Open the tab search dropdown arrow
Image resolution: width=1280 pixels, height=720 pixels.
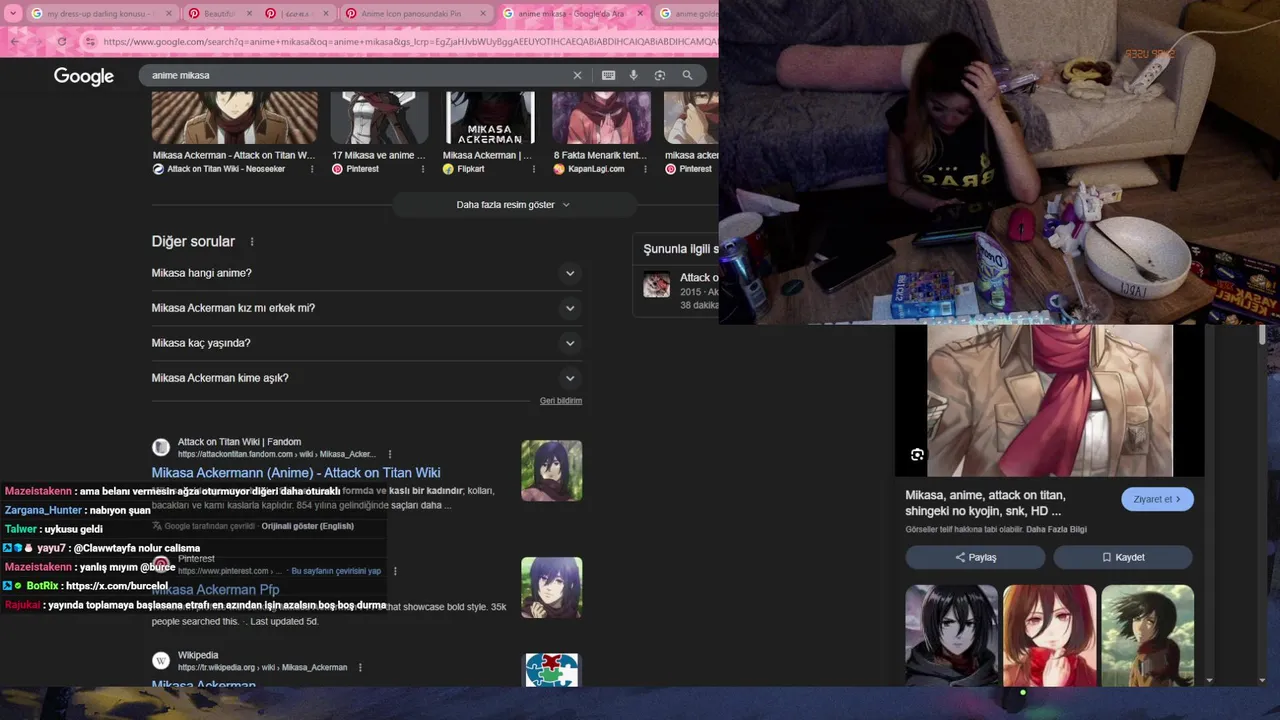(x=12, y=14)
